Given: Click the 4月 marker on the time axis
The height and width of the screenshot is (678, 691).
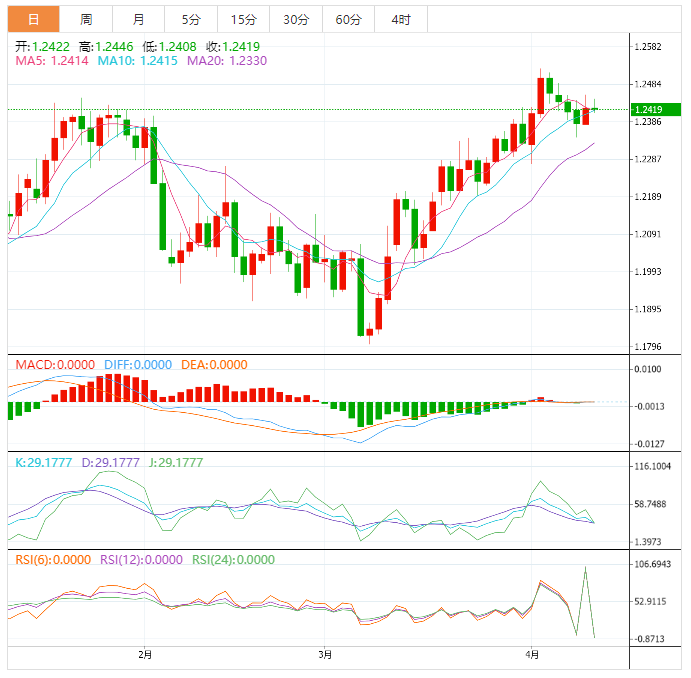Looking at the screenshot, I should click(532, 655).
